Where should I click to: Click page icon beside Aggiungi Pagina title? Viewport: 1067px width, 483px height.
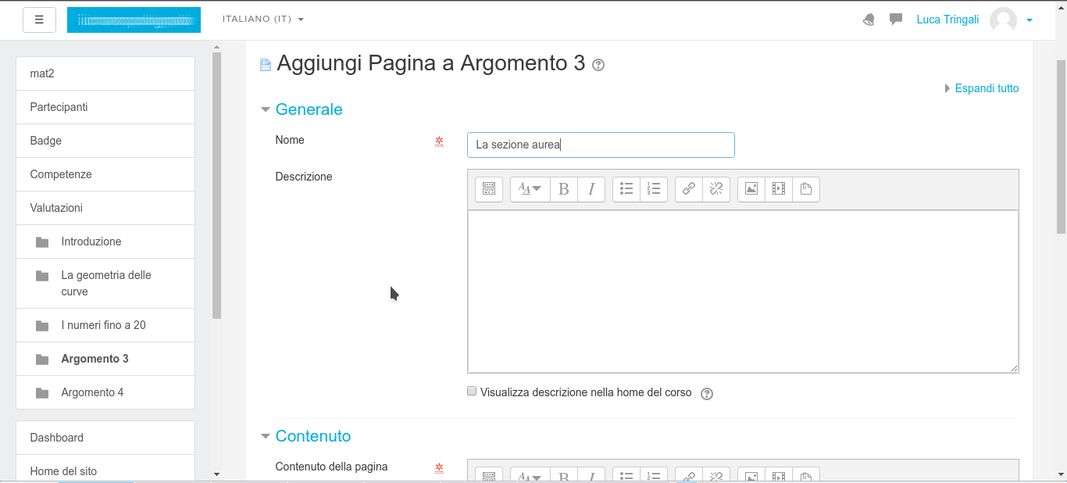tap(266, 65)
